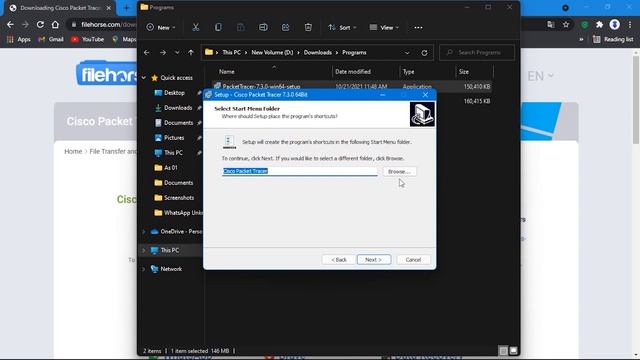Image resolution: width=640 pixels, height=360 pixels.
Task: Open Chrome extensions puzzle icon
Action: pos(599,24)
